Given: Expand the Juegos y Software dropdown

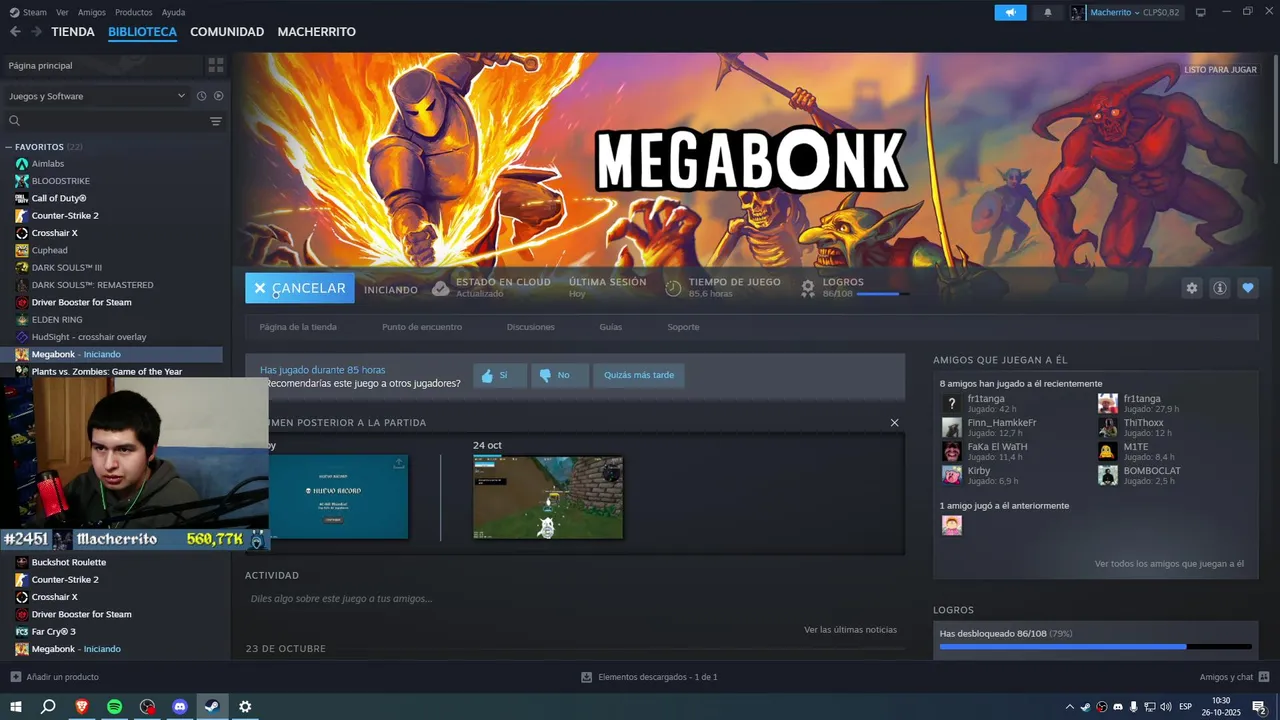Looking at the screenshot, I should pyautogui.click(x=96, y=96).
